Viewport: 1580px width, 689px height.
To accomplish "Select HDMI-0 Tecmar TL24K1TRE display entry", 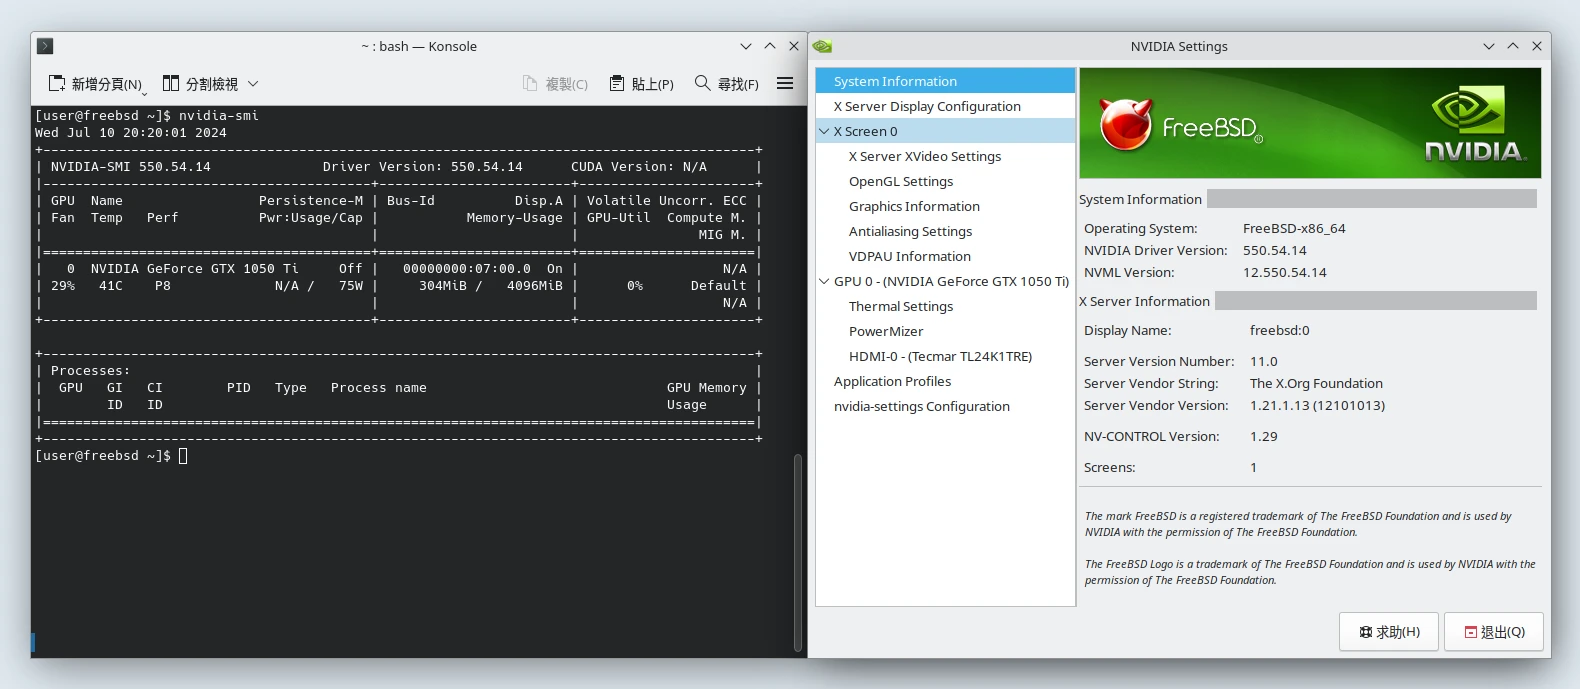I will (940, 357).
